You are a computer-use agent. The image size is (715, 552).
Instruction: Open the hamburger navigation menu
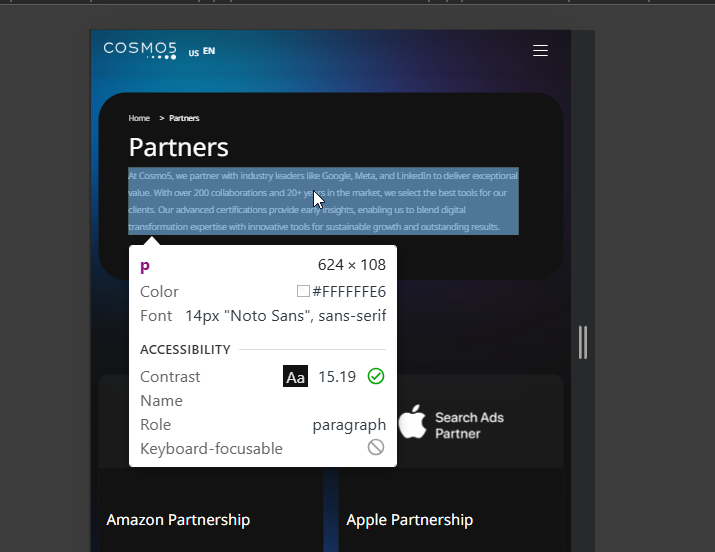[x=540, y=51]
